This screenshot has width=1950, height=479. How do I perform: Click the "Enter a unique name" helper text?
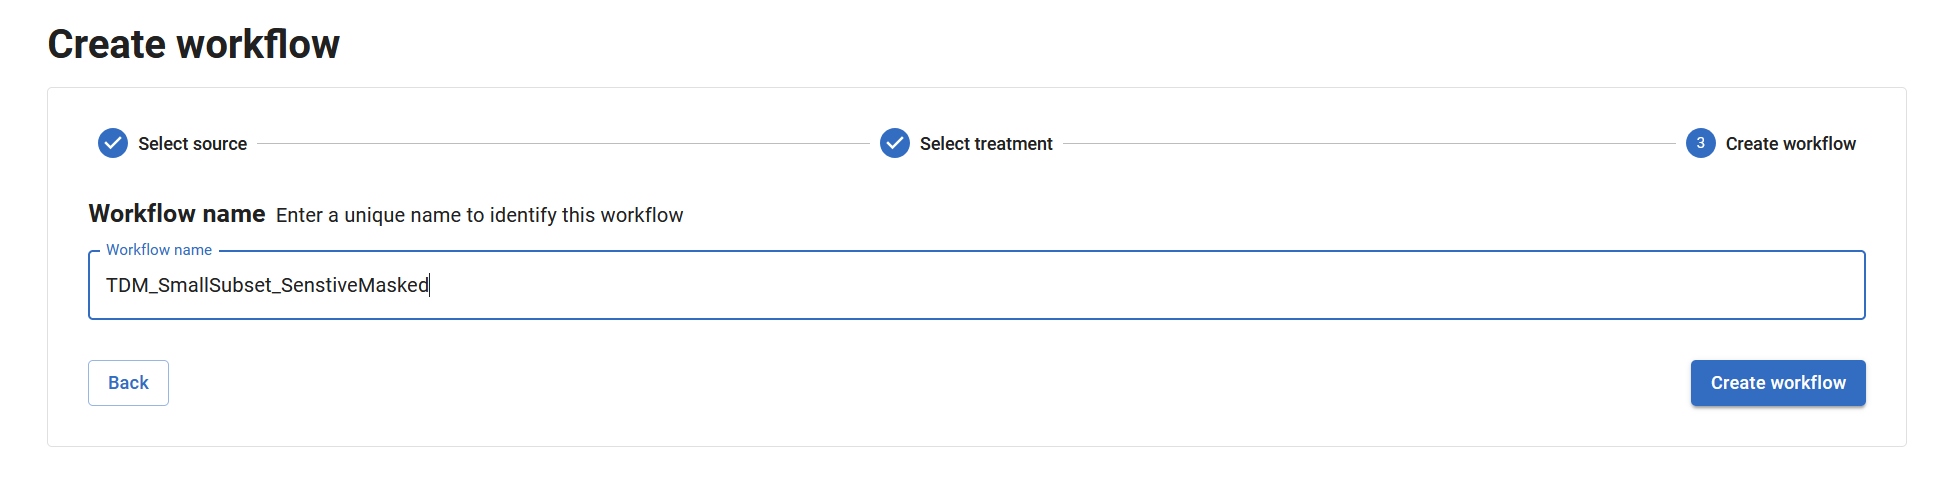point(479,215)
